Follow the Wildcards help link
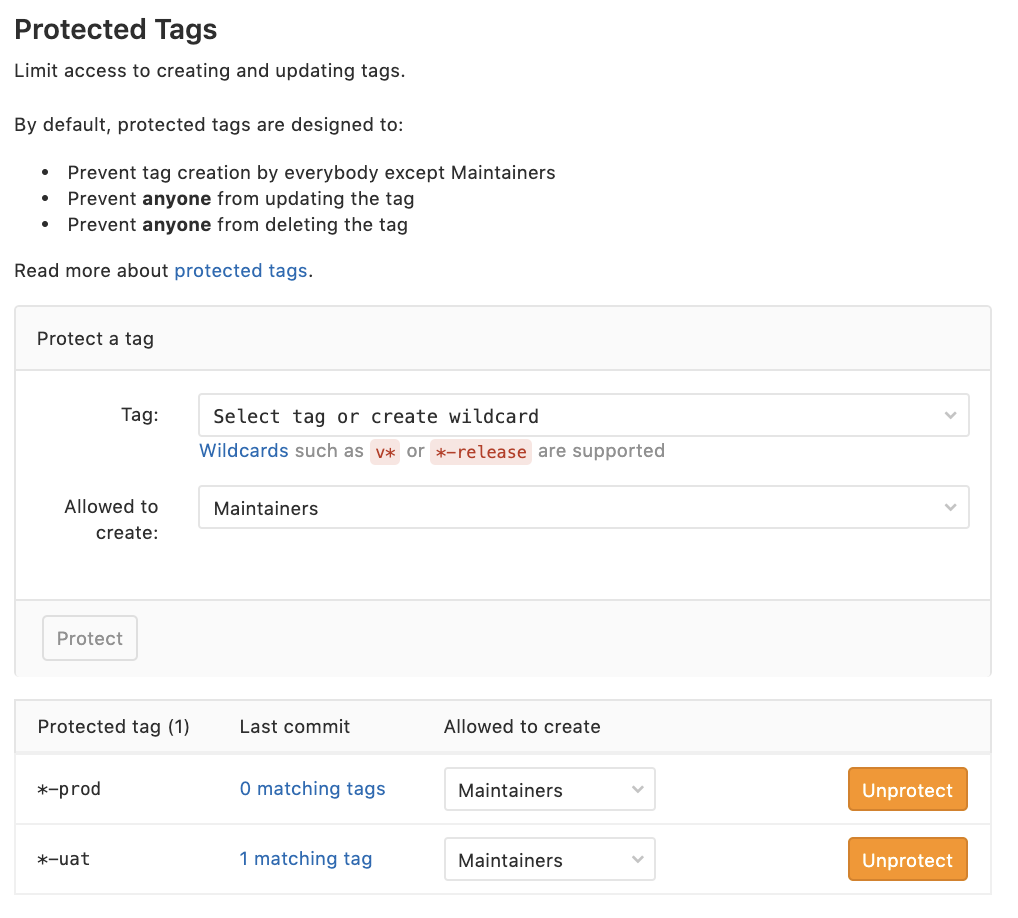This screenshot has width=1018, height=918. pyautogui.click(x=244, y=451)
